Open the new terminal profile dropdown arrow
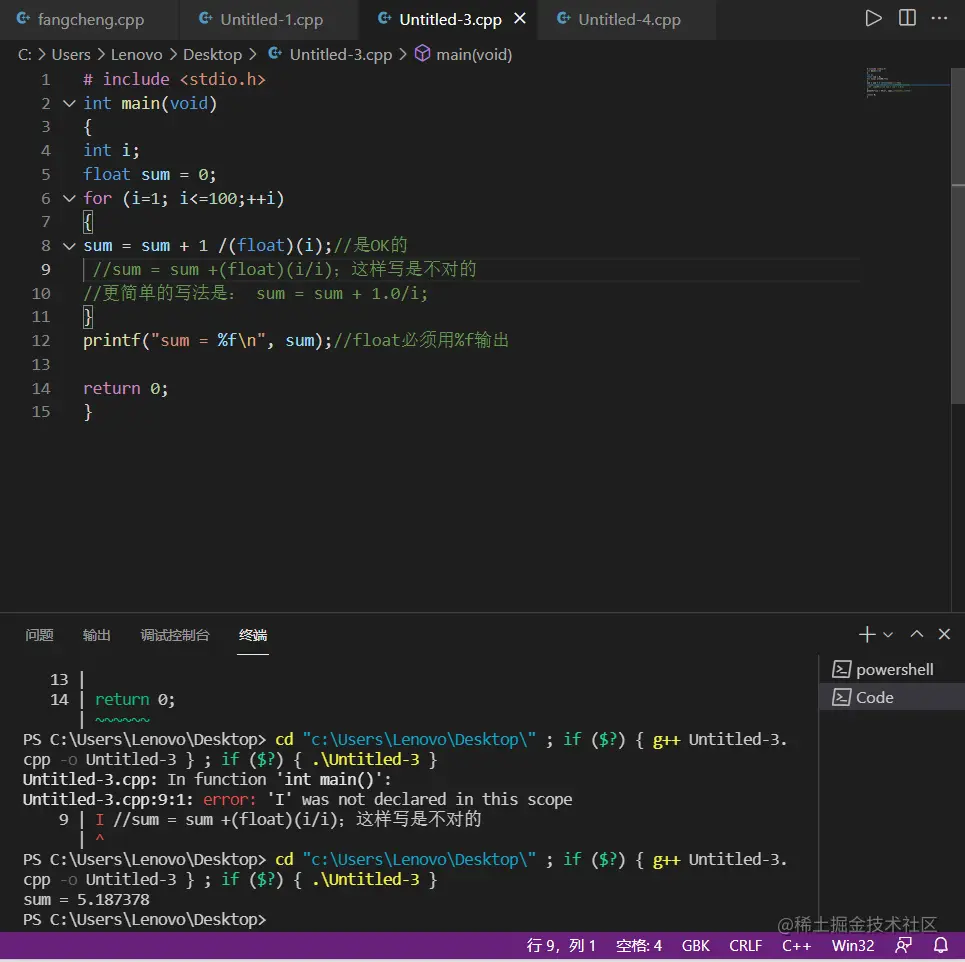Image resolution: width=965 pixels, height=962 pixels. click(888, 634)
